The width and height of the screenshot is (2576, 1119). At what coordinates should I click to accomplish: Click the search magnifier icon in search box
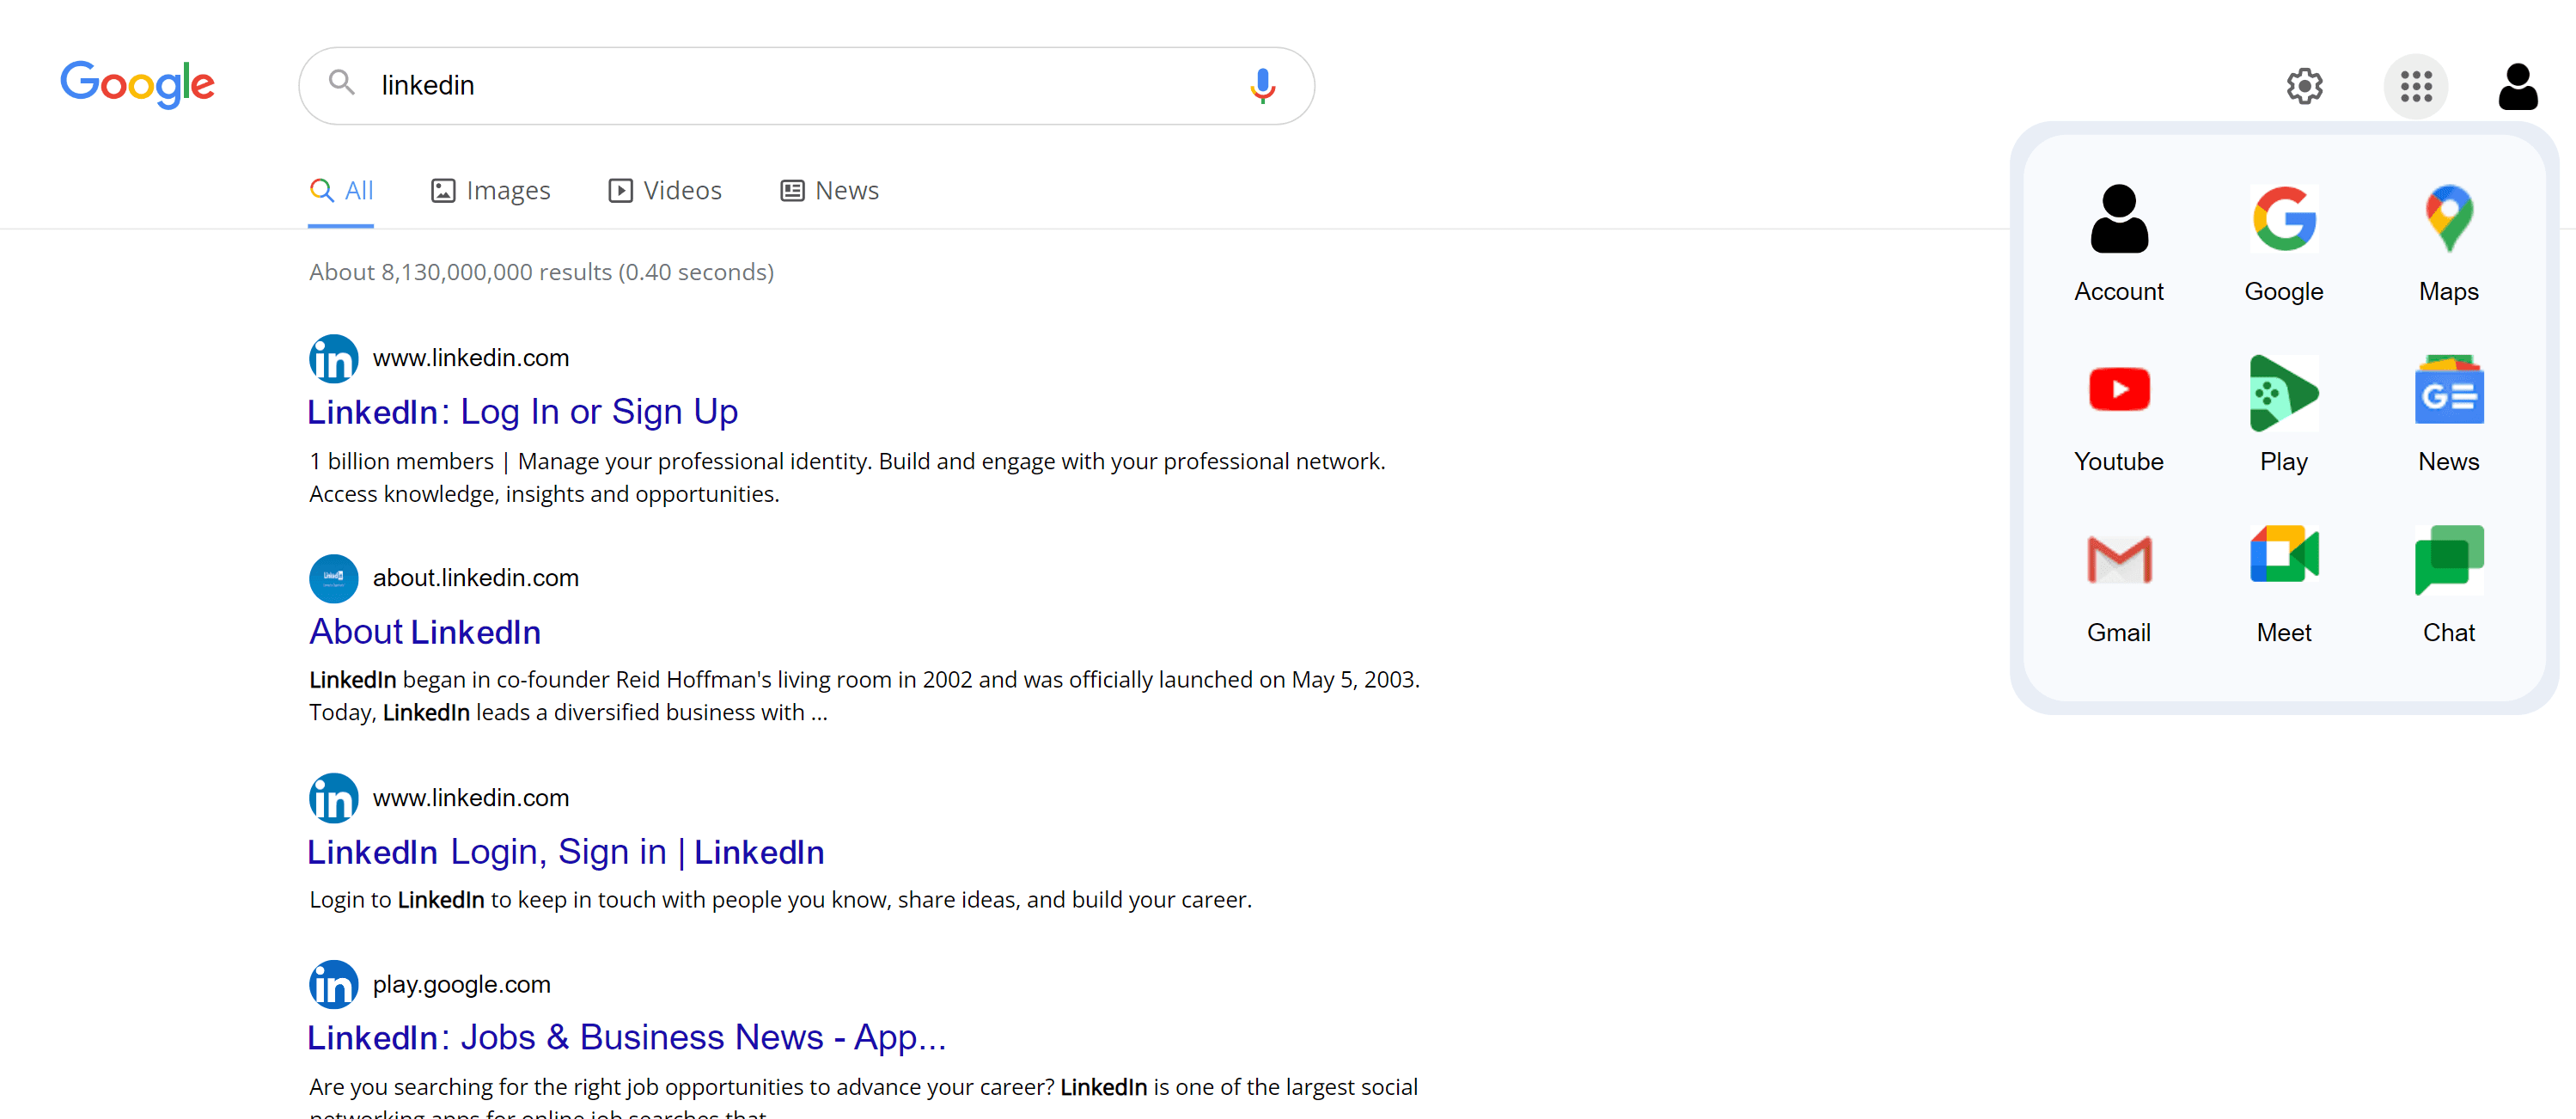point(342,83)
